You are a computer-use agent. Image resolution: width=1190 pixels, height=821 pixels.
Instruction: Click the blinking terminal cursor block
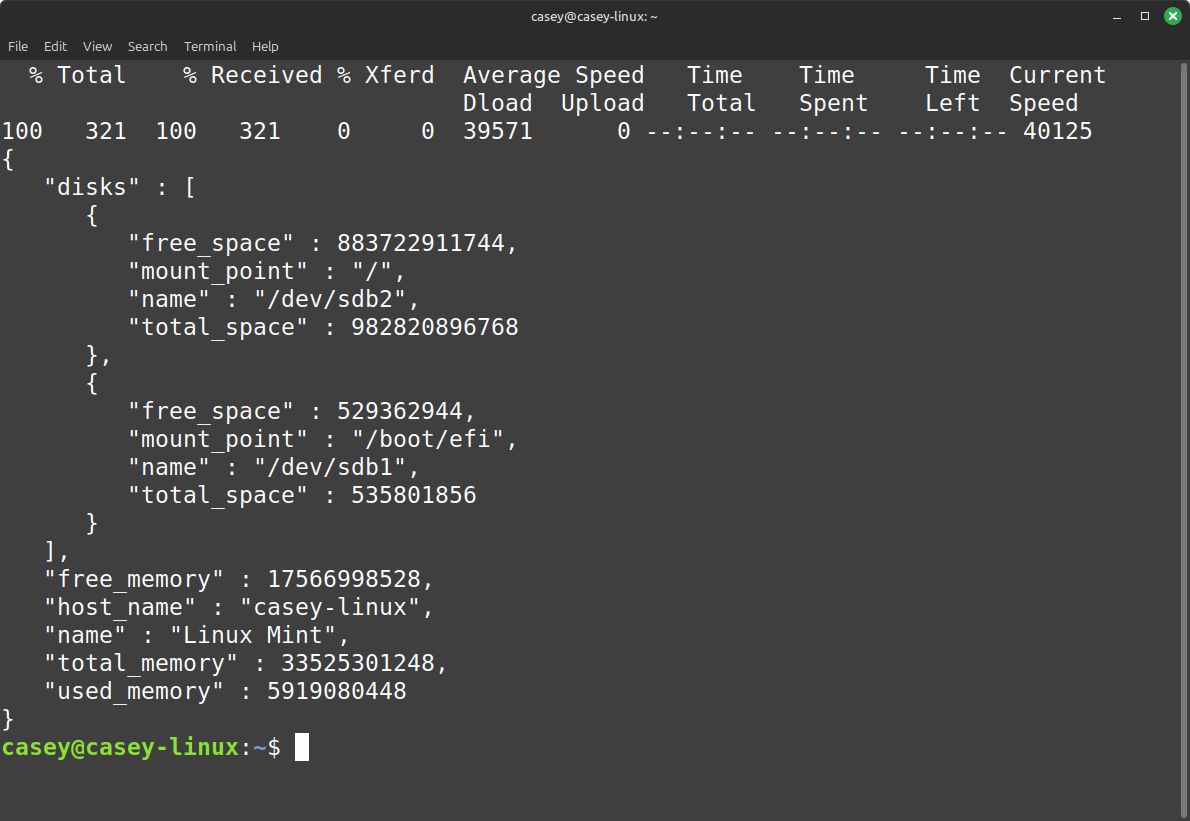(x=302, y=747)
